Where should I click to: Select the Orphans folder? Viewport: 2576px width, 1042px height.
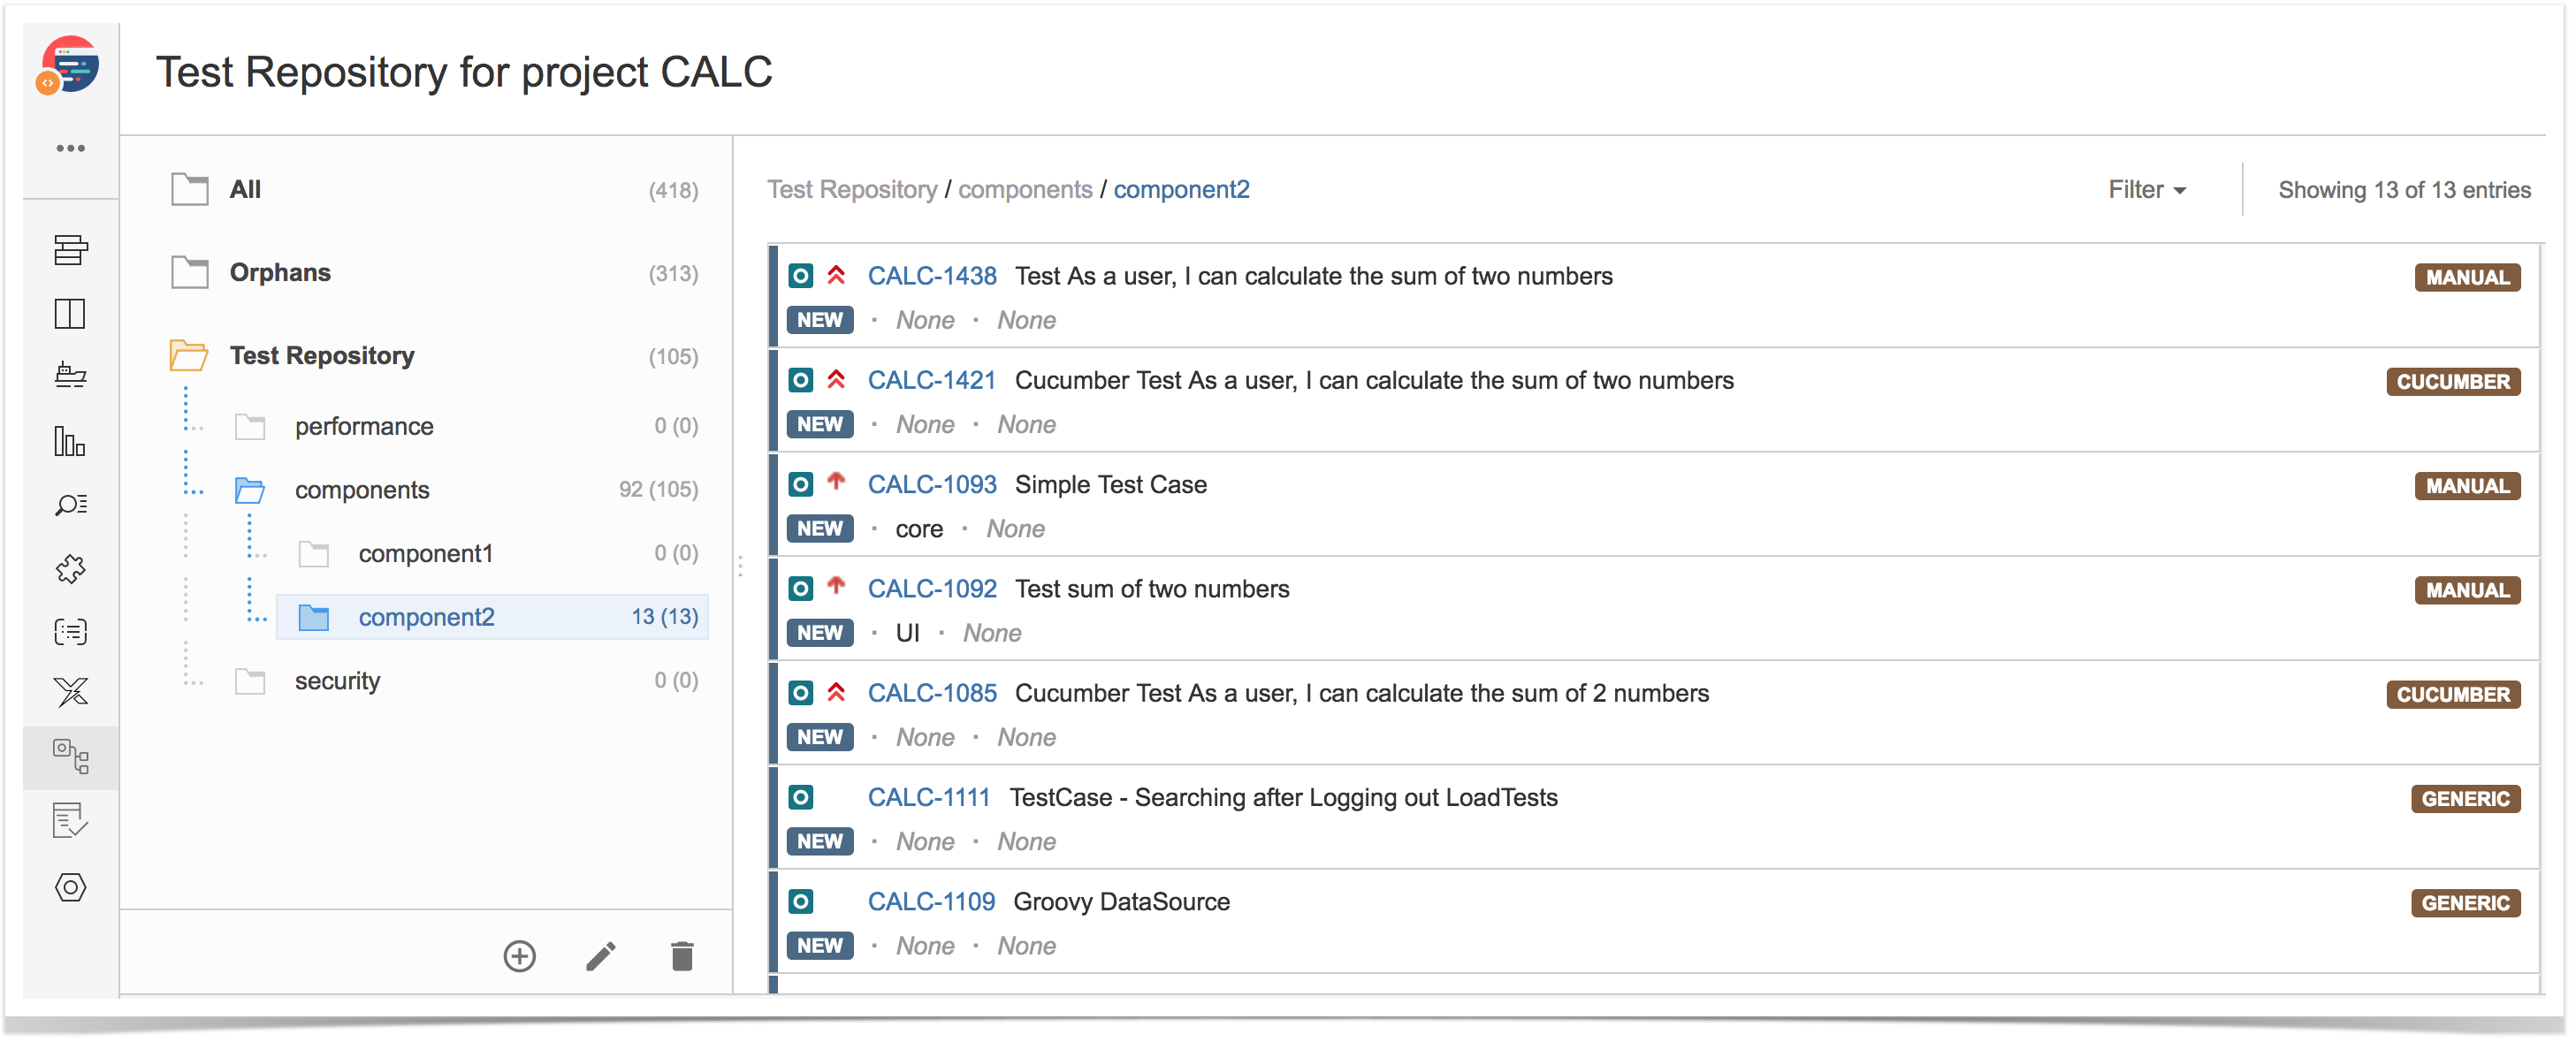(x=280, y=273)
